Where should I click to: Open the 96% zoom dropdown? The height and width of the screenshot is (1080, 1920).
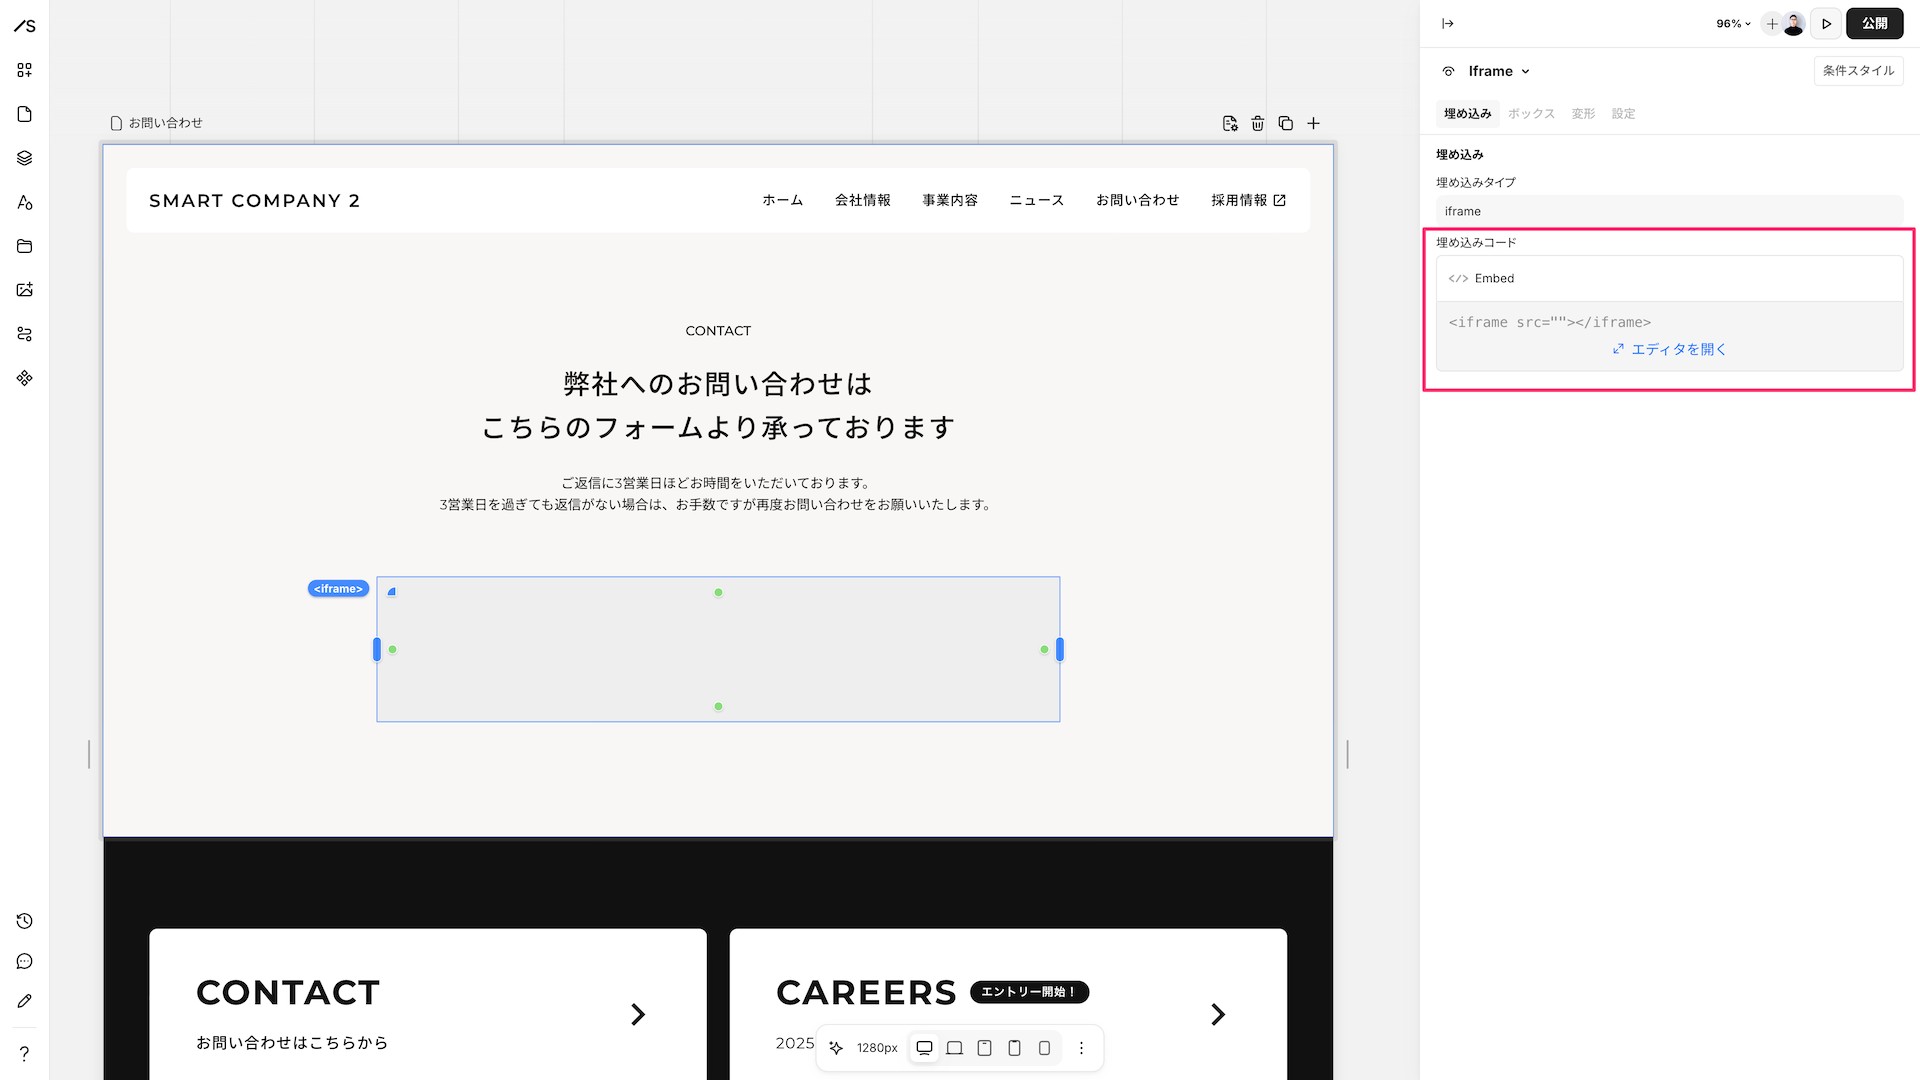(1733, 24)
